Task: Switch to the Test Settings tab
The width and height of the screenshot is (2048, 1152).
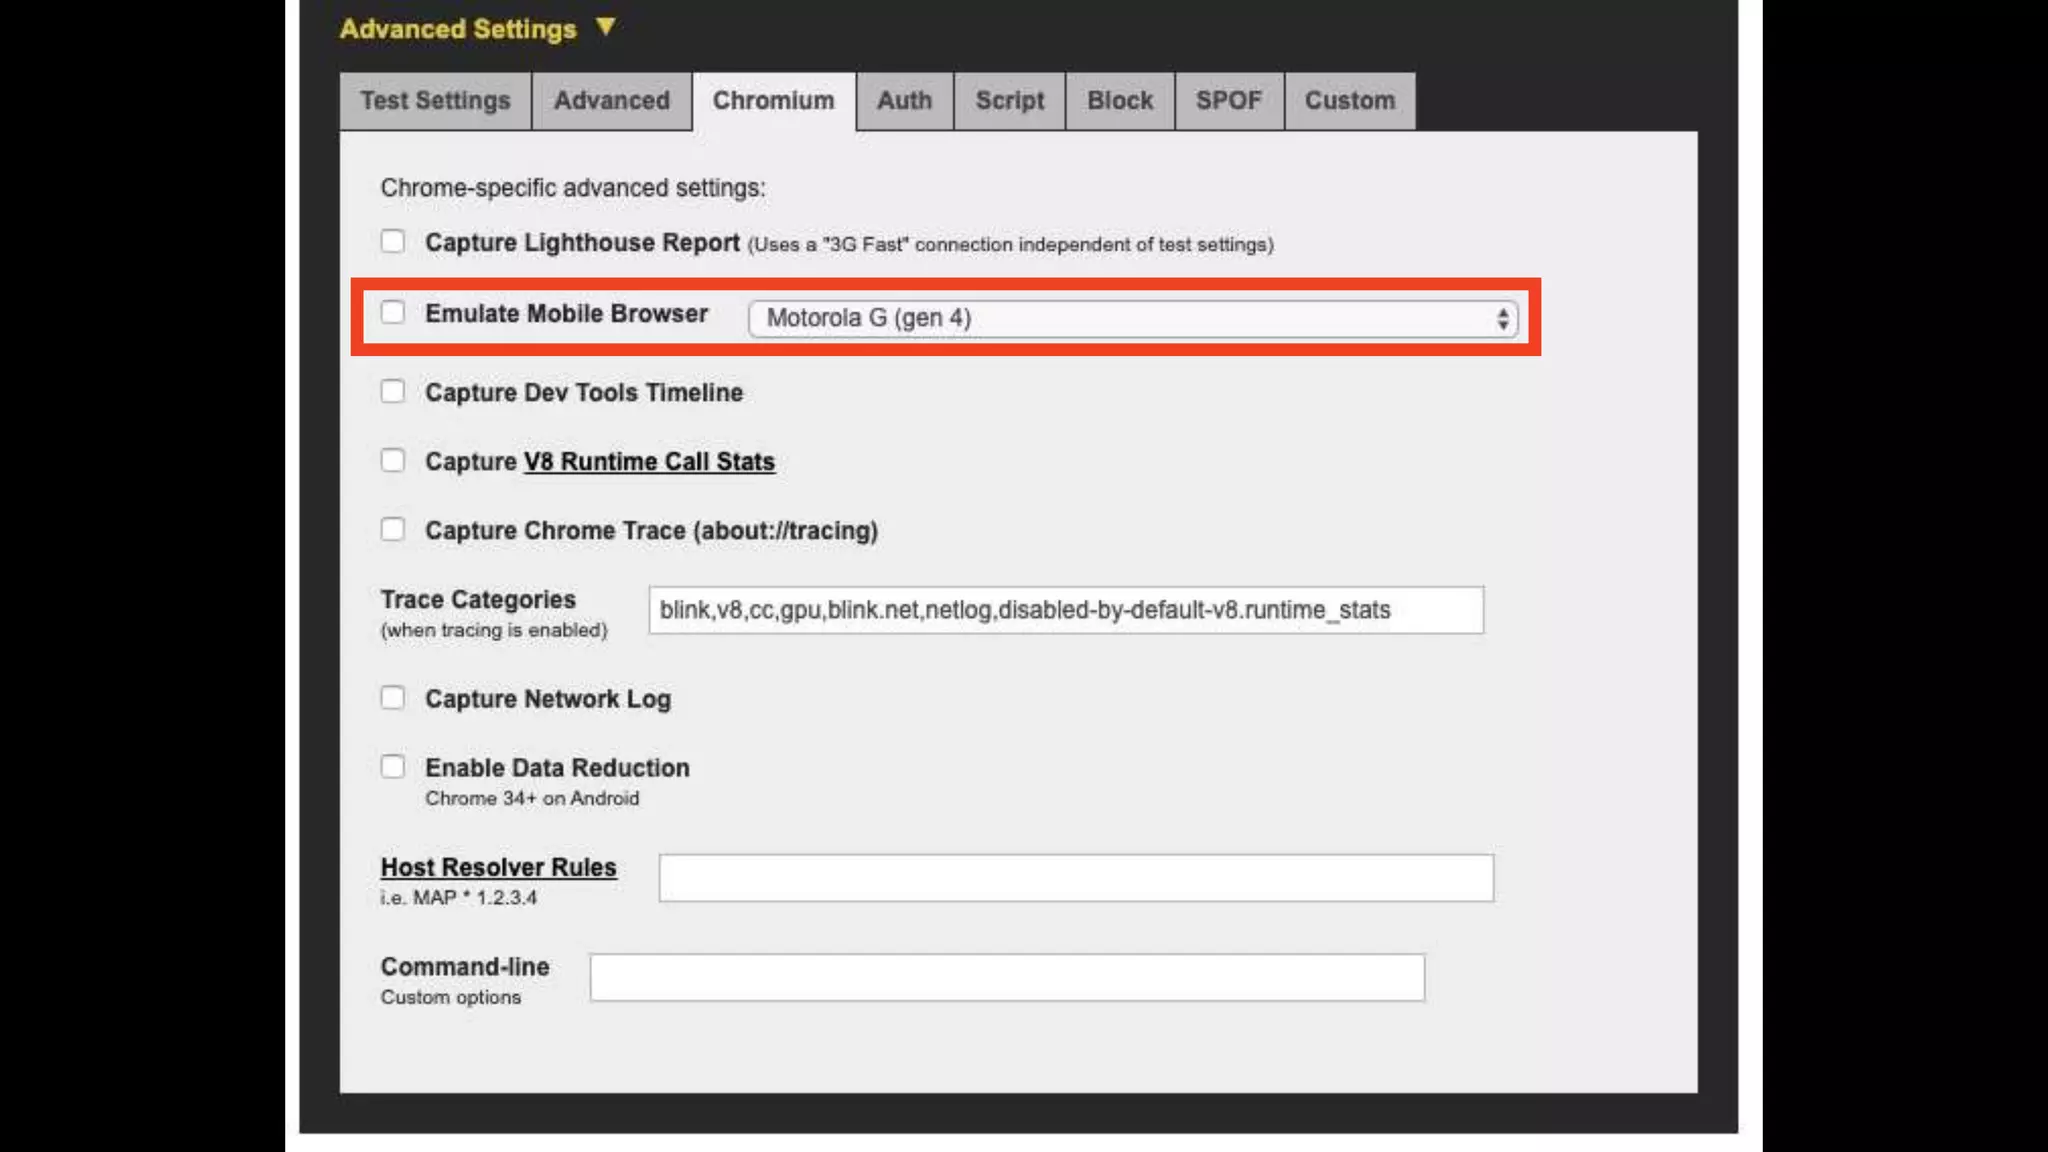Action: (435, 101)
